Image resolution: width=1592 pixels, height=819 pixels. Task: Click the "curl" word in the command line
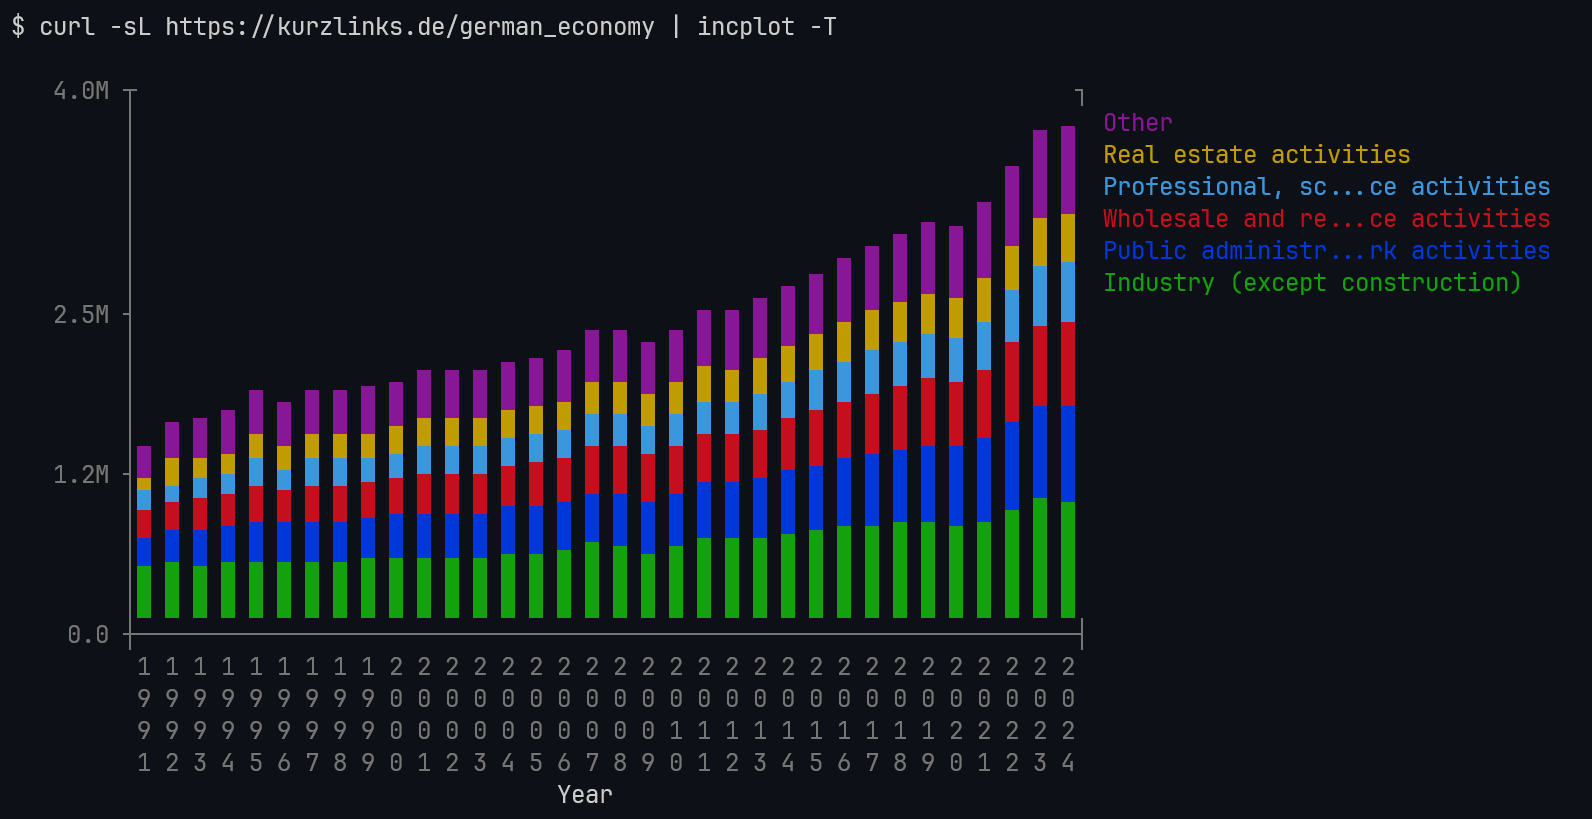coord(67,27)
